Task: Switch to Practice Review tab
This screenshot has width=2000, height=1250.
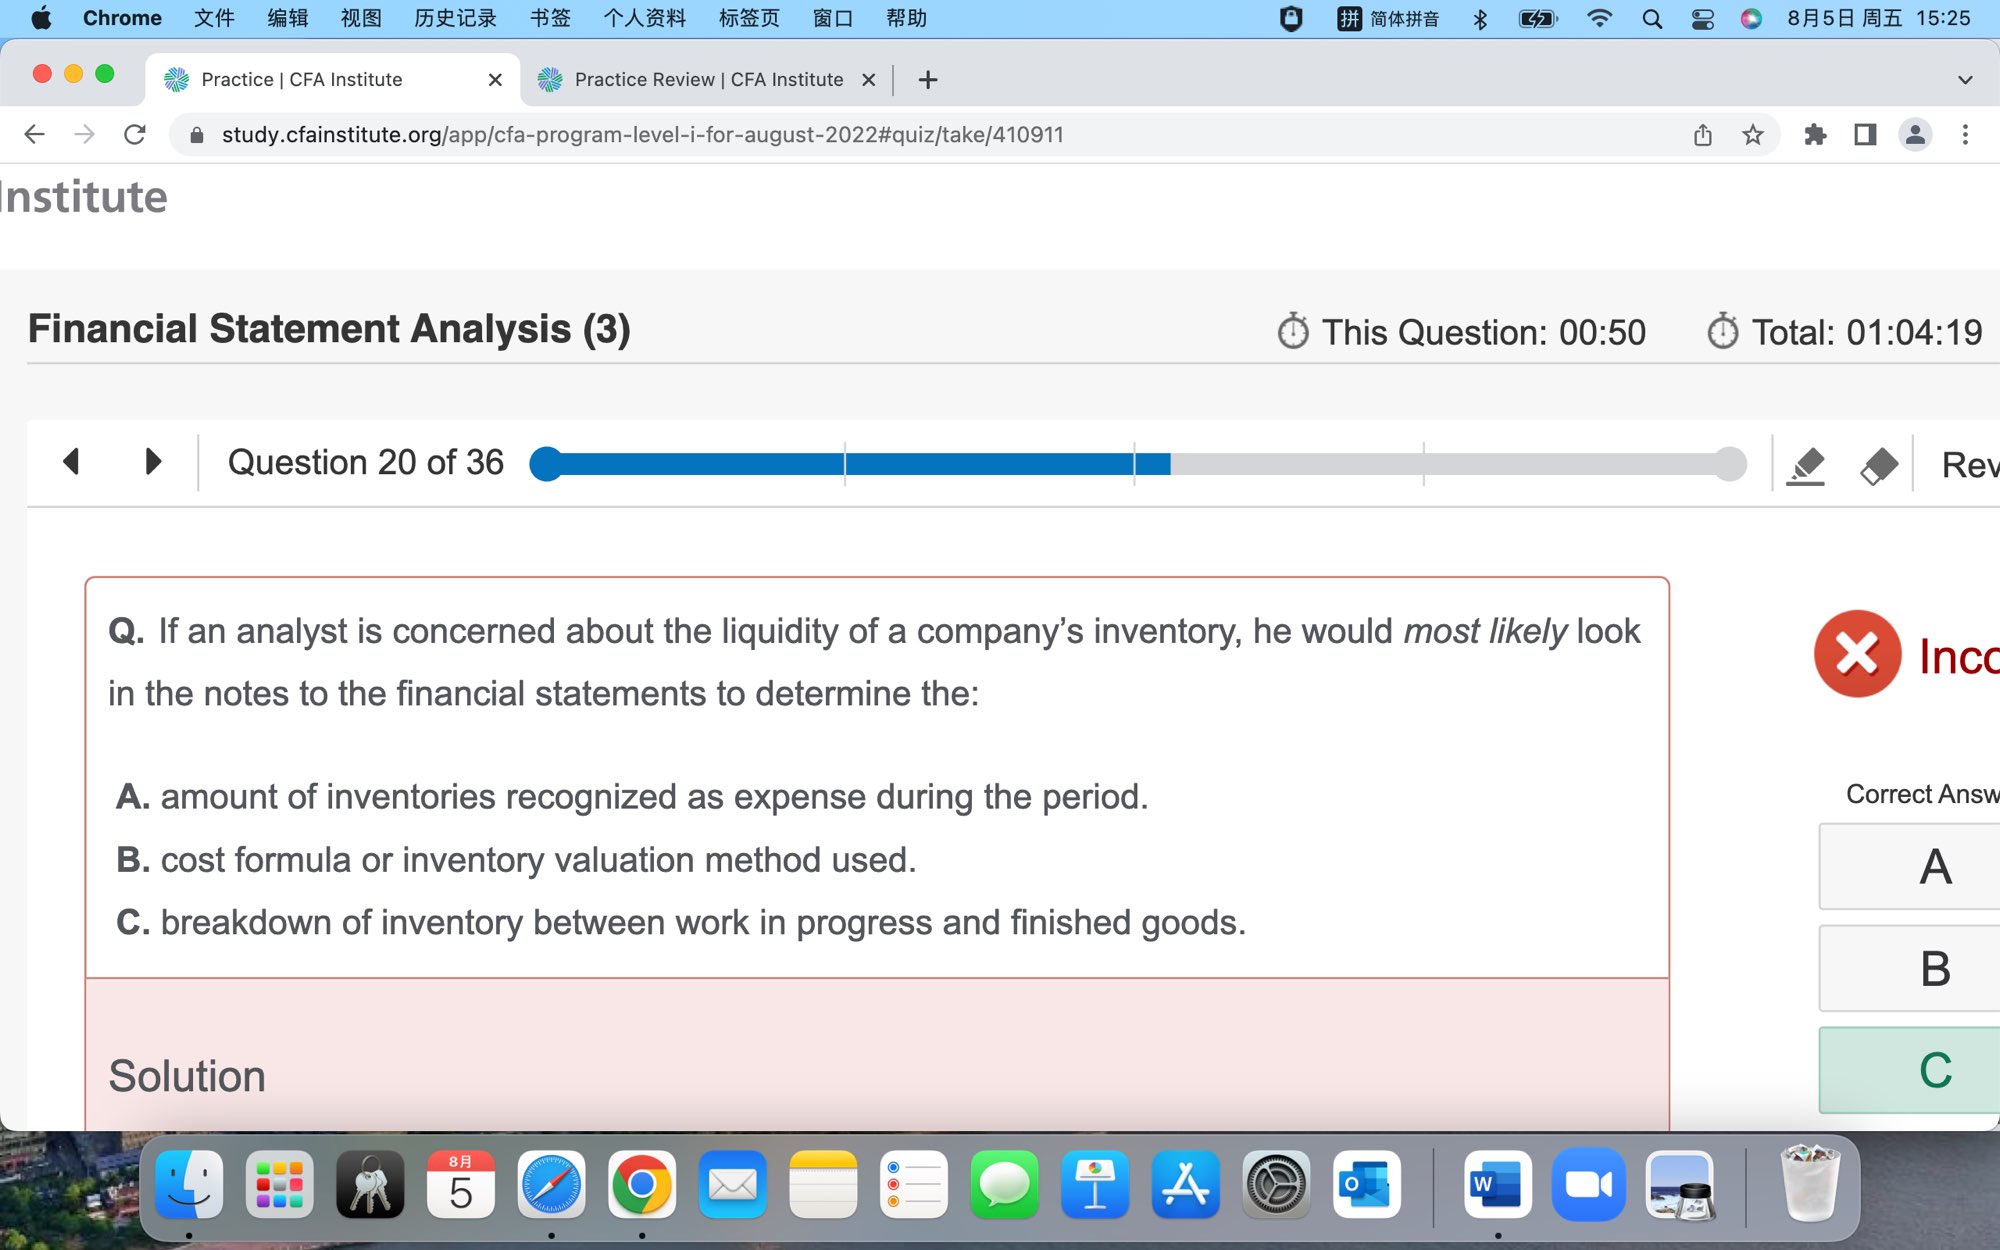Action: pyautogui.click(x=708, y=80)
